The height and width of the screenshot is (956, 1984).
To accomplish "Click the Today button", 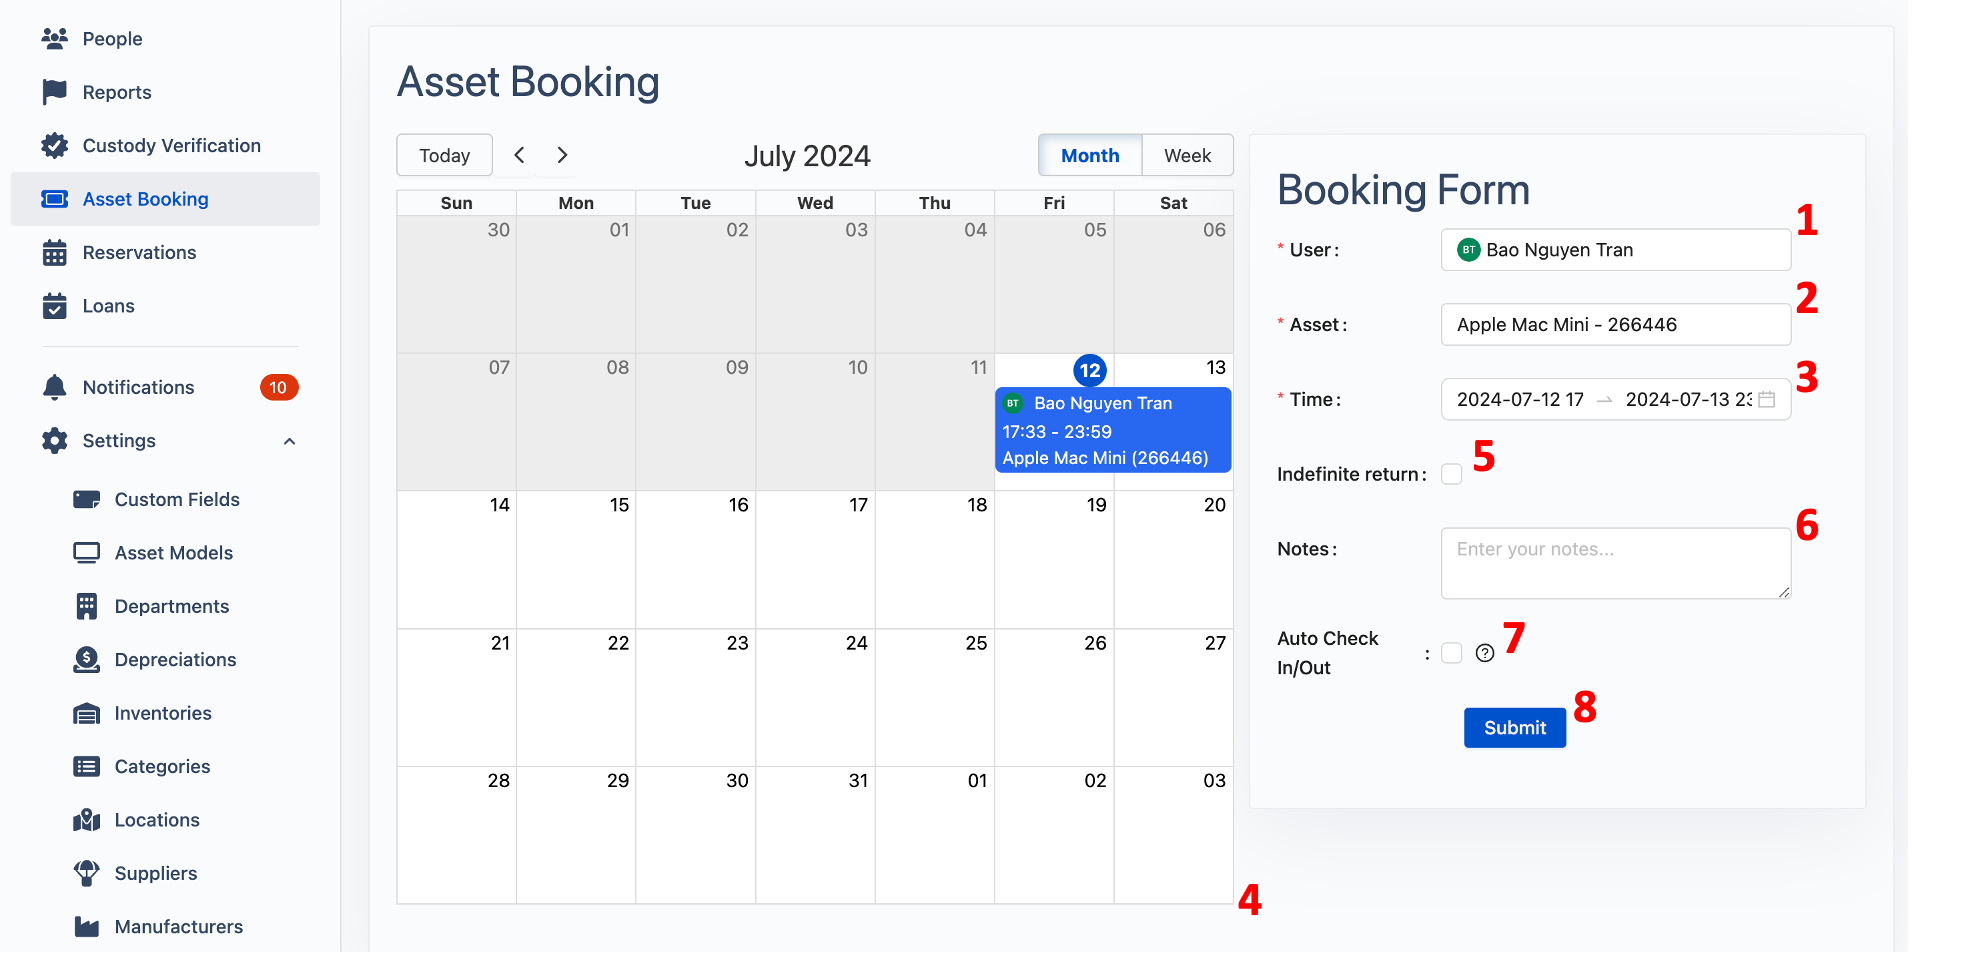I will coord(444,156).
